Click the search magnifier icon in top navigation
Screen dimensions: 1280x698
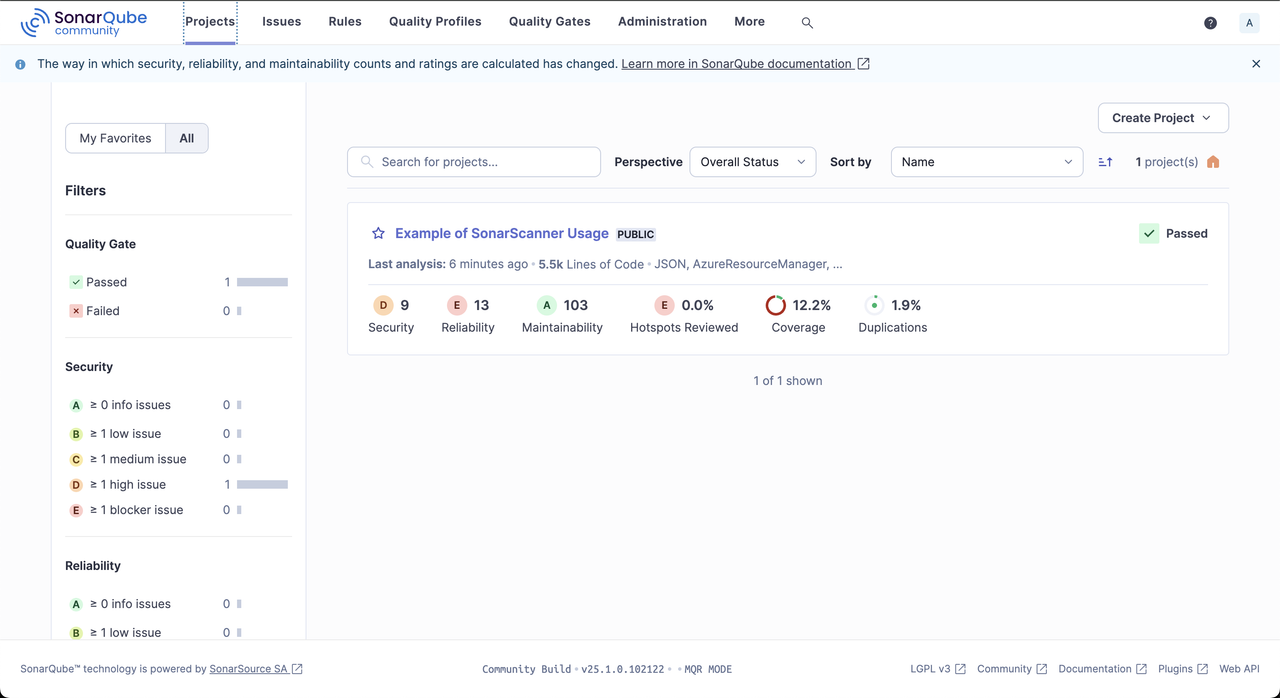(x=807, y=22)
